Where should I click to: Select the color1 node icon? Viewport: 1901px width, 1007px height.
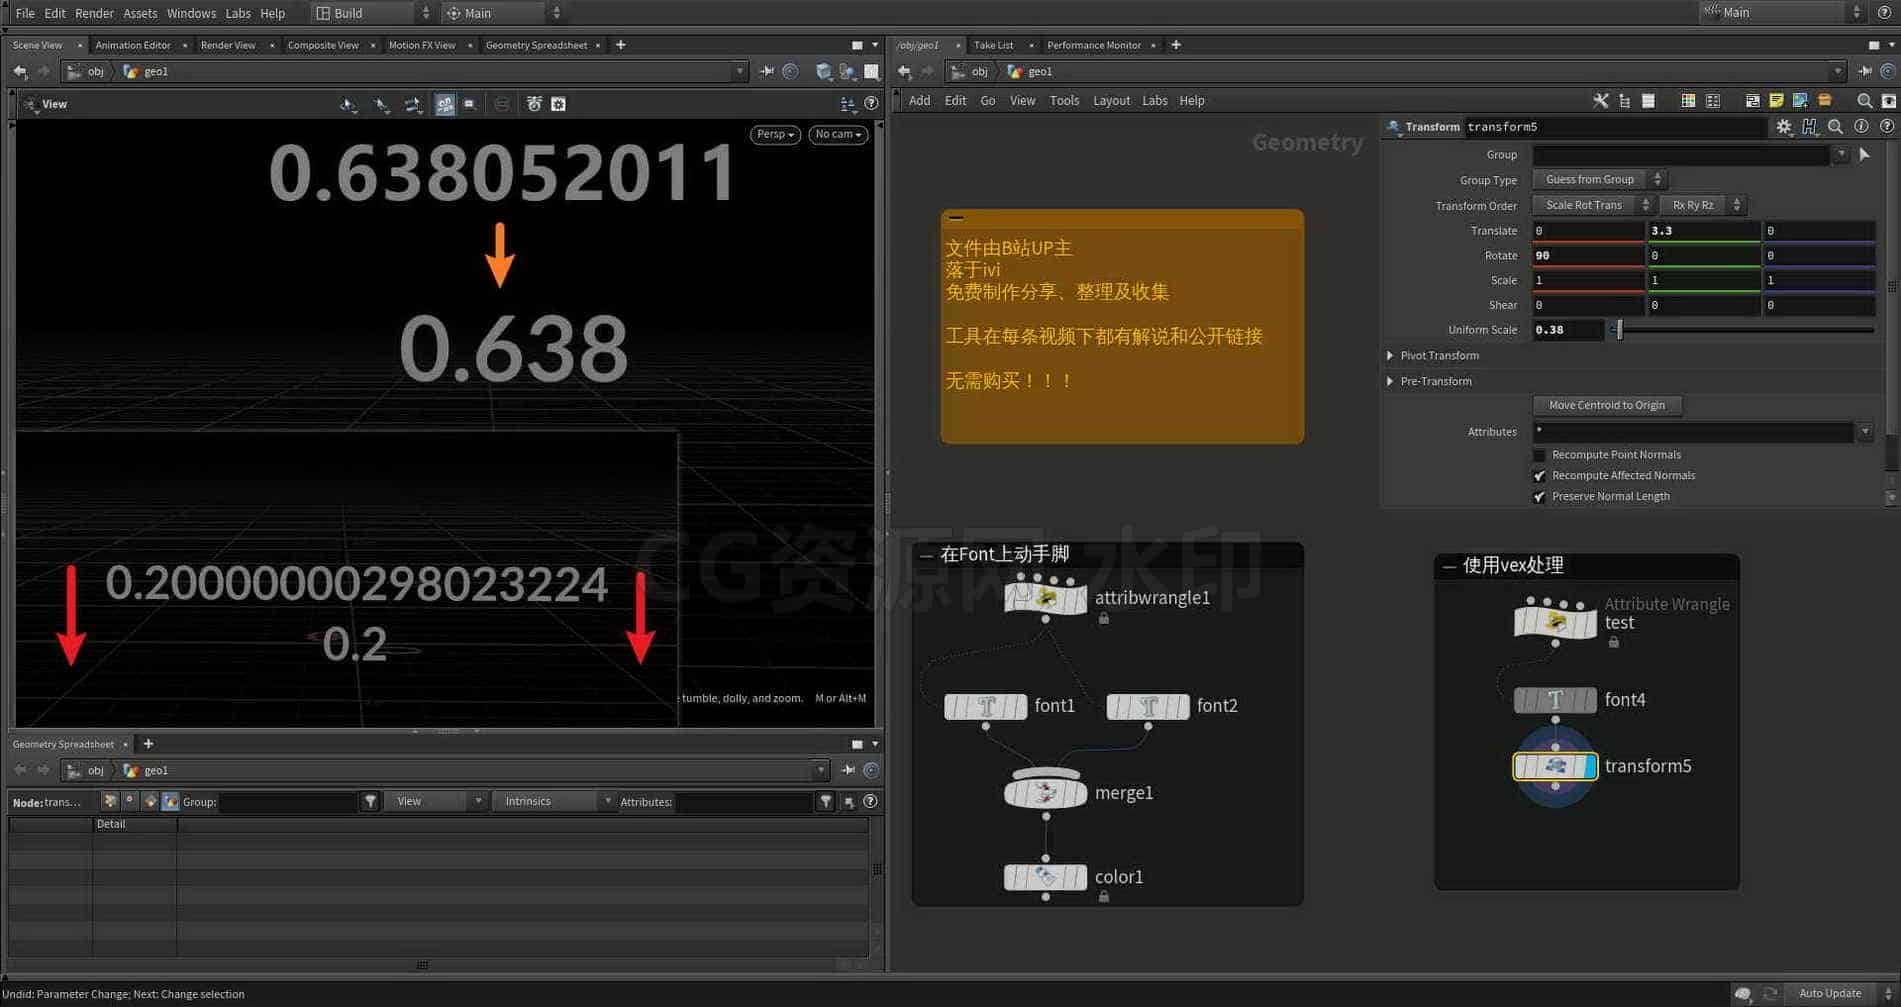[1045, 877]
